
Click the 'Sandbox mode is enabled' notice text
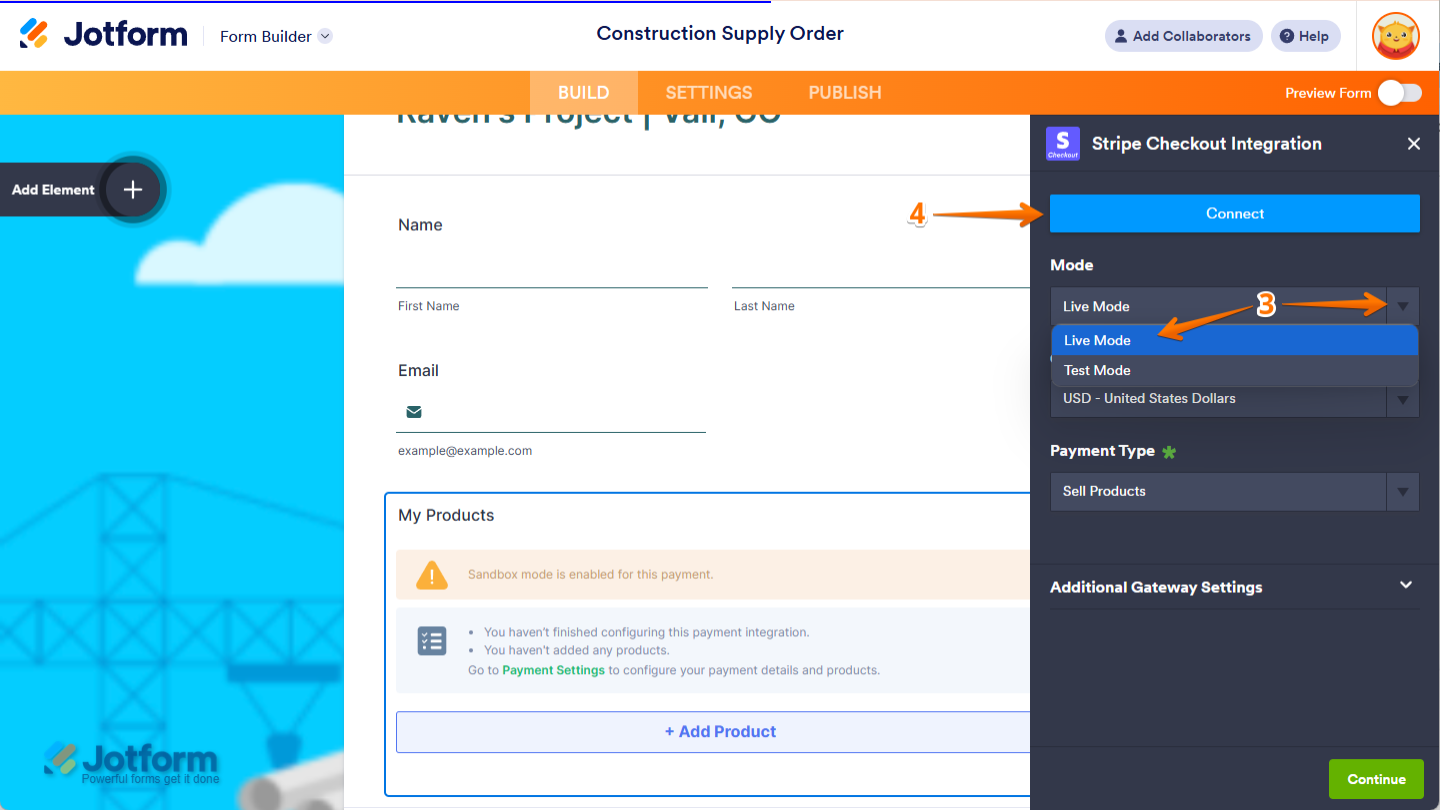(590, 575)
